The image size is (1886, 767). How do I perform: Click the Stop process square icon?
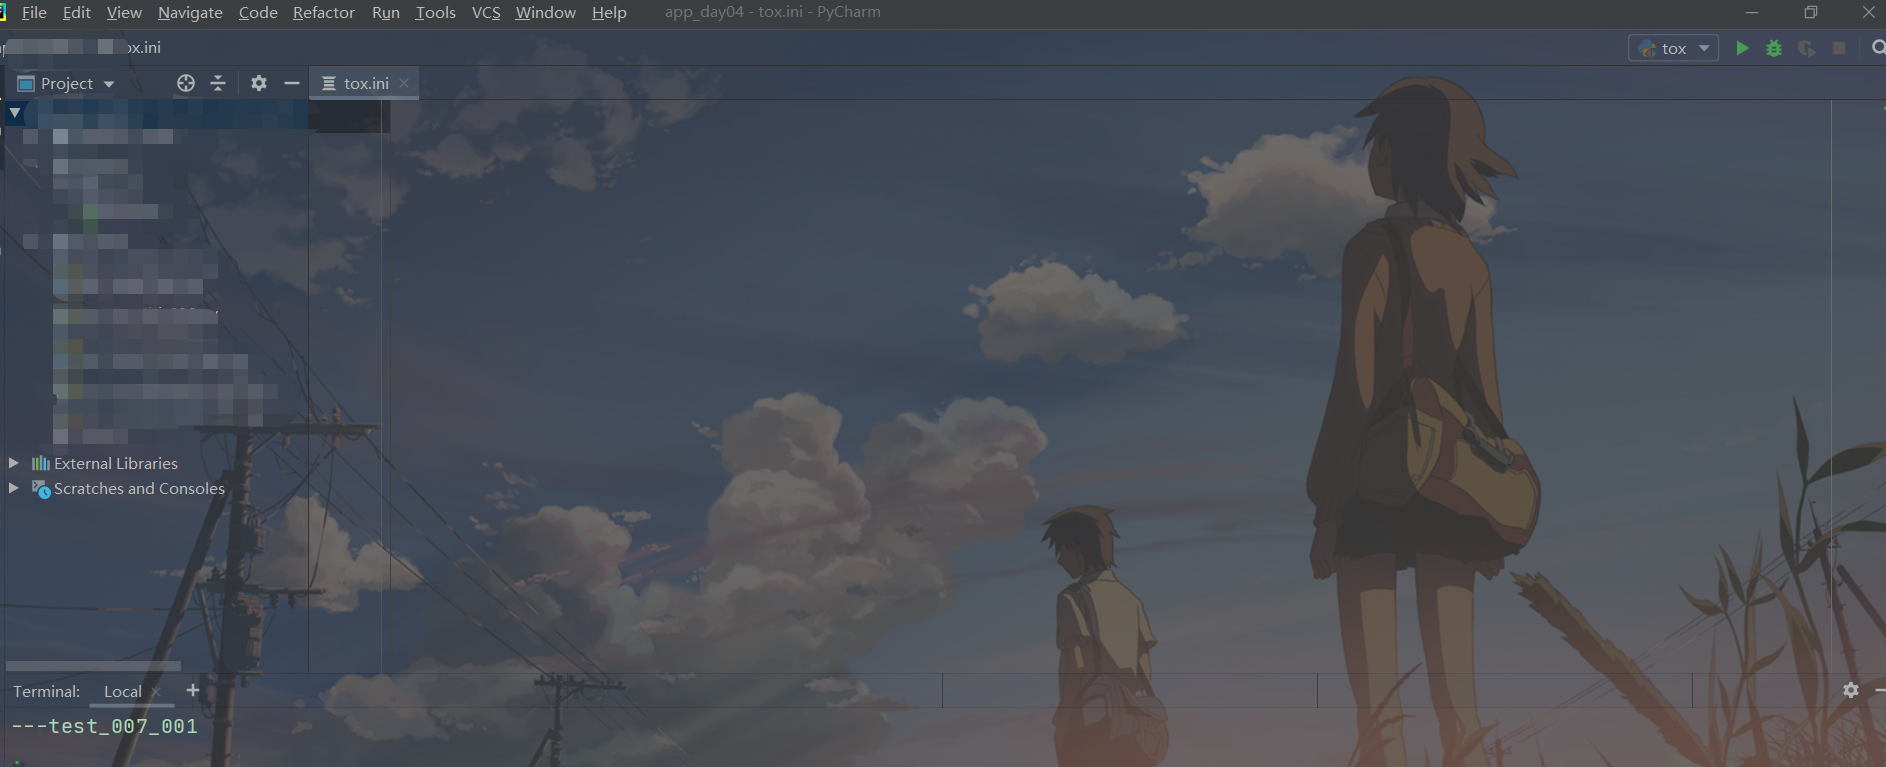click(x=1839, y=48)
